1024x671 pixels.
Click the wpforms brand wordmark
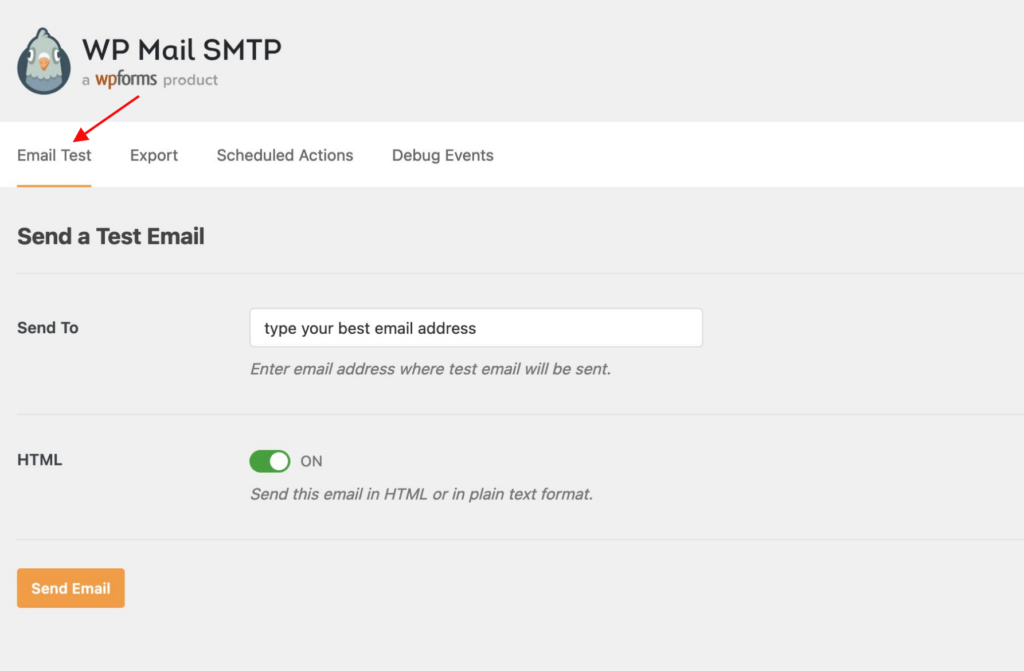(126, 79)
